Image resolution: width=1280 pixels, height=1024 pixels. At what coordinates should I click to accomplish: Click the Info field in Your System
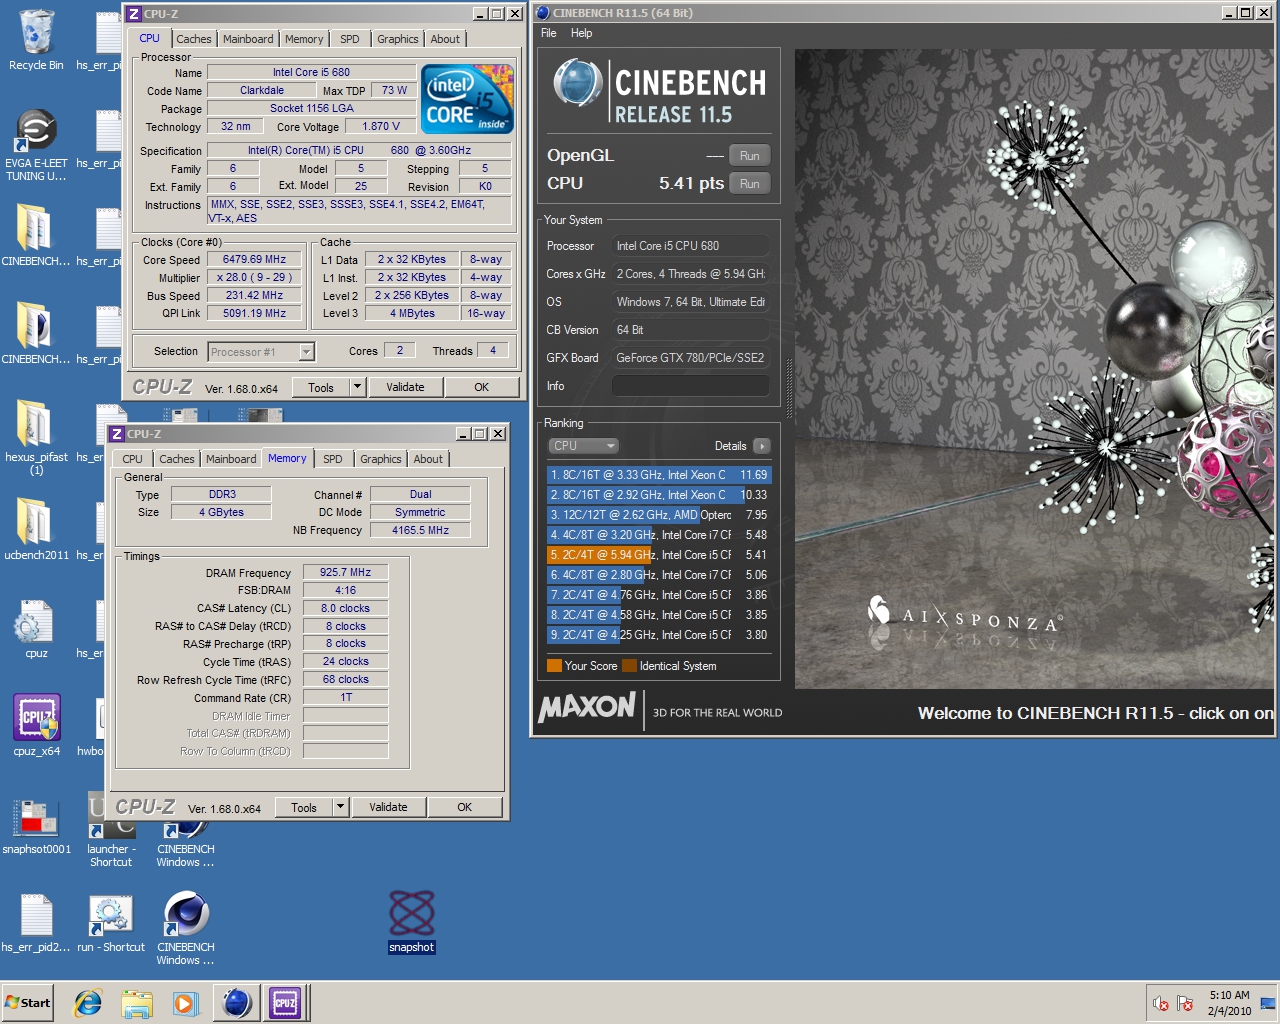pyautogui.click(x=690, y=386)
